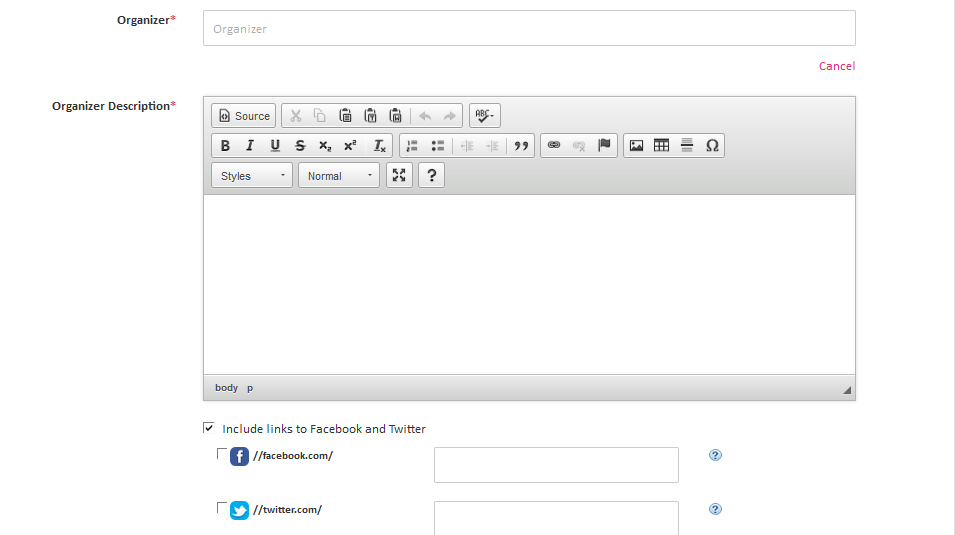The width and height of the screenshot is (955, 535).
Task: Insert a numbered list
Action: (412, 146)
